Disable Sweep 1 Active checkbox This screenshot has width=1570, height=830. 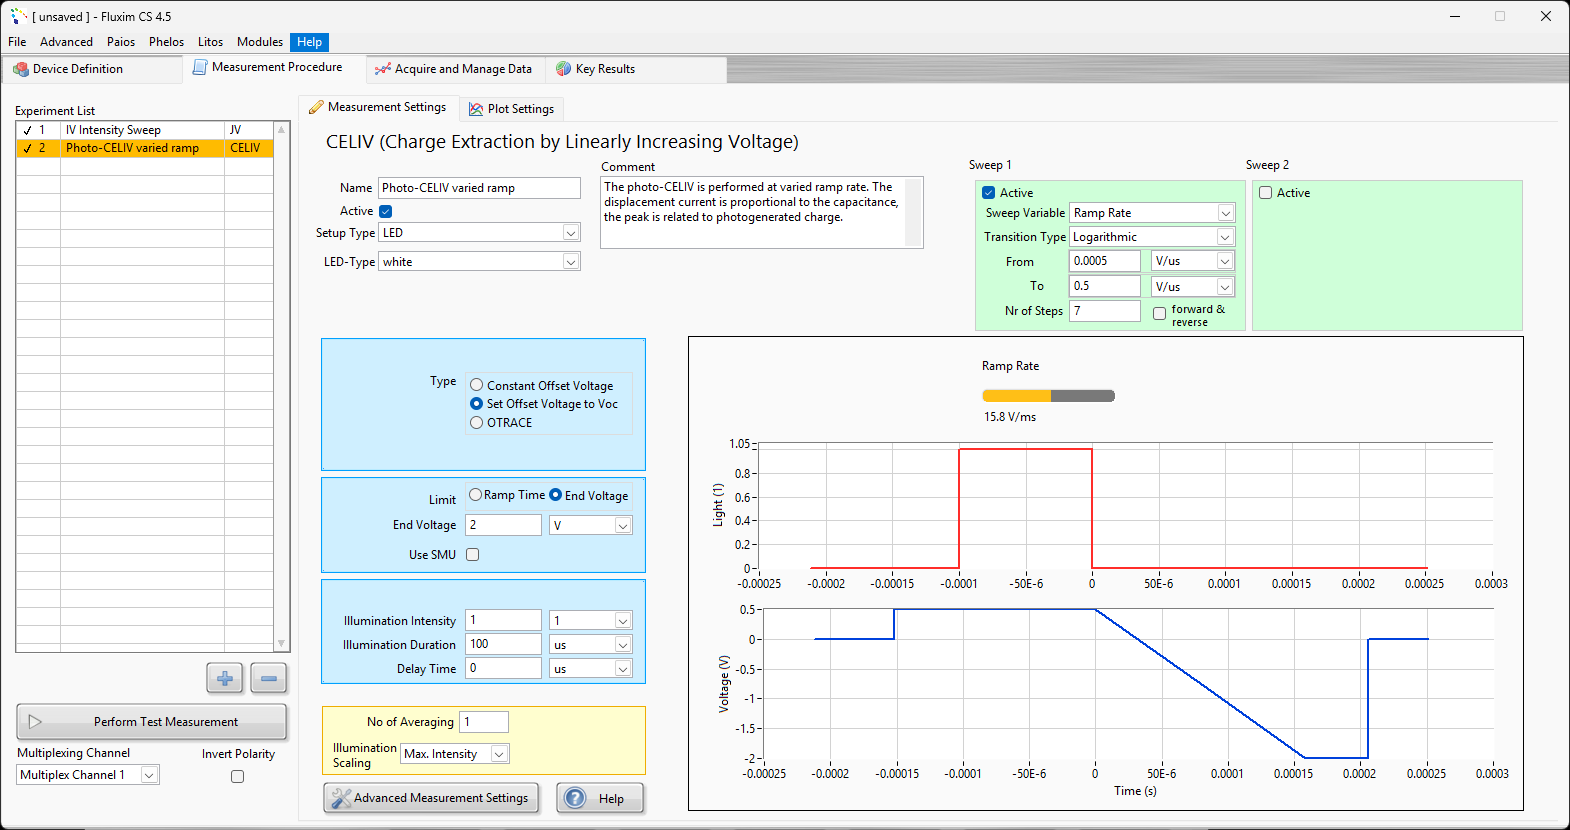point(988,193)
